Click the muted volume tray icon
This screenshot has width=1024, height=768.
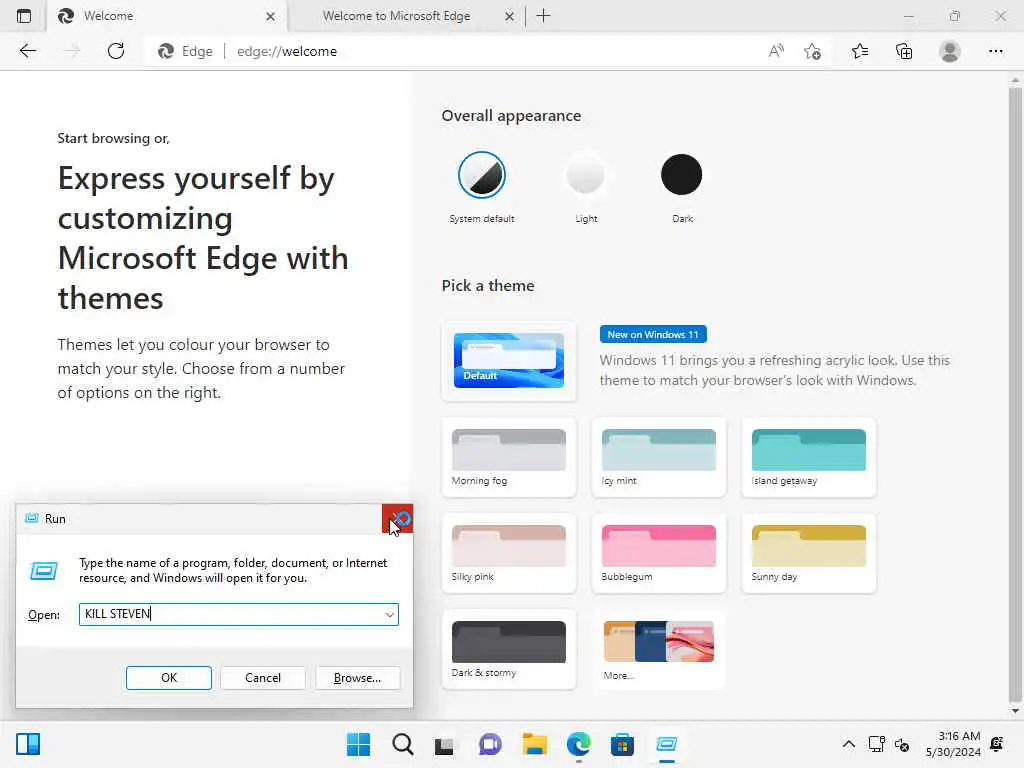click(x=902, y=744)
